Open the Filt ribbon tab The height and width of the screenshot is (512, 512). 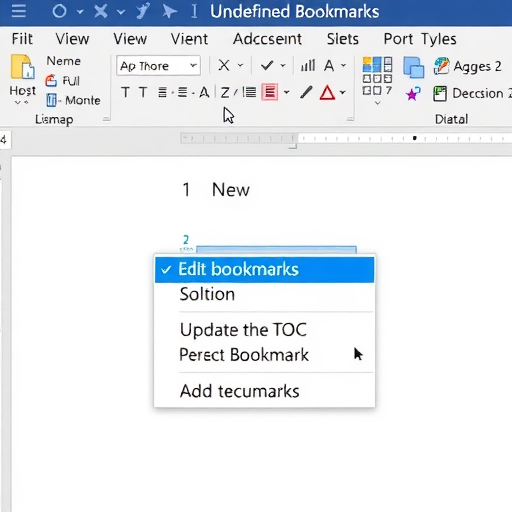pyautogui.click(x=22, y=39)
